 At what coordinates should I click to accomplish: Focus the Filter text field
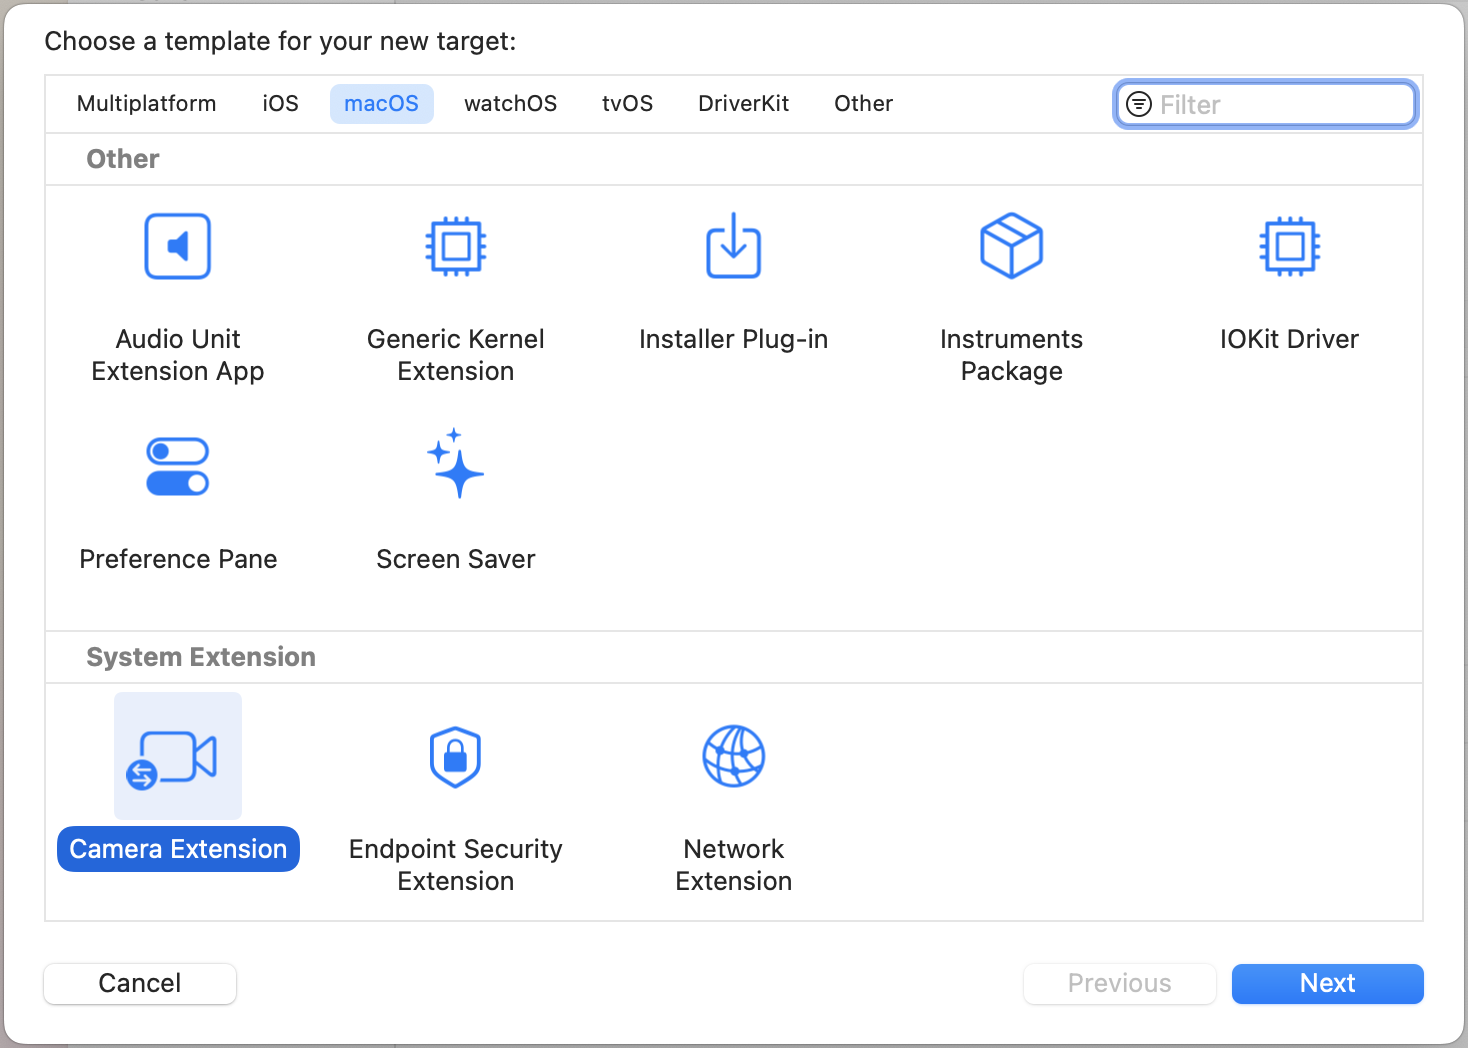pyautogui.click(x=1266, y=104)
